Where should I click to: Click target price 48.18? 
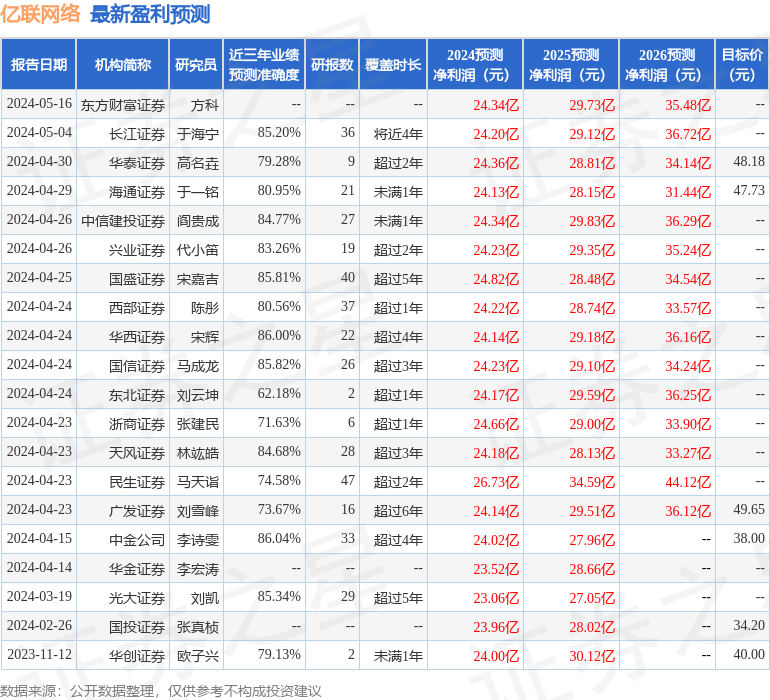[749, 161]
